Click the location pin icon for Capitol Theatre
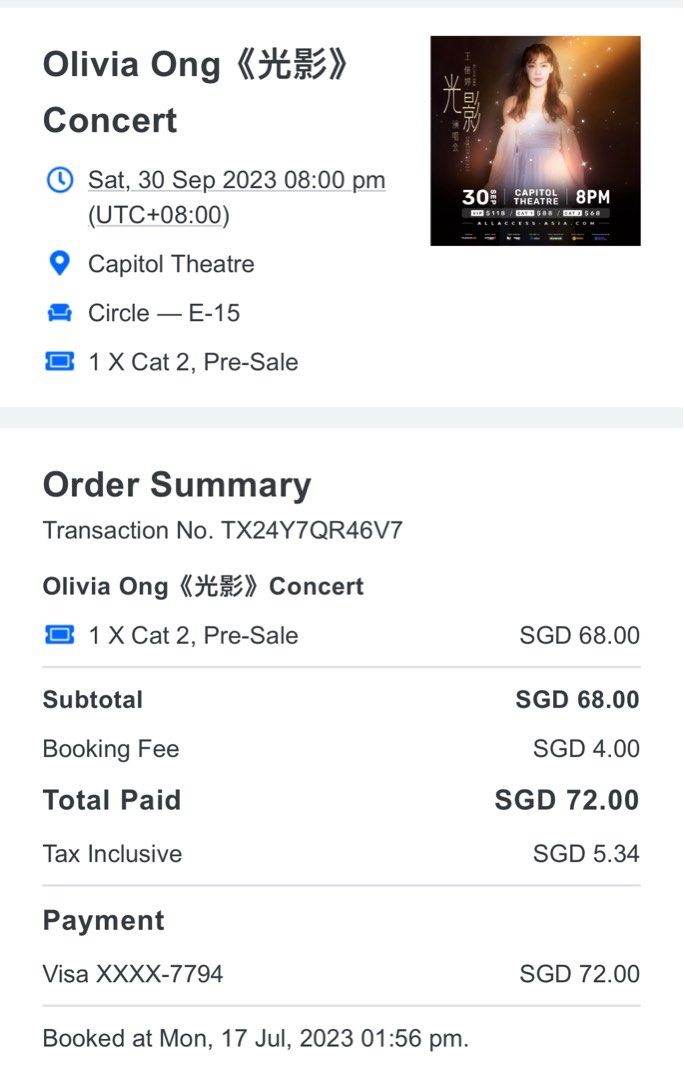The image size is (684, 1080). (x=60, y=264)
